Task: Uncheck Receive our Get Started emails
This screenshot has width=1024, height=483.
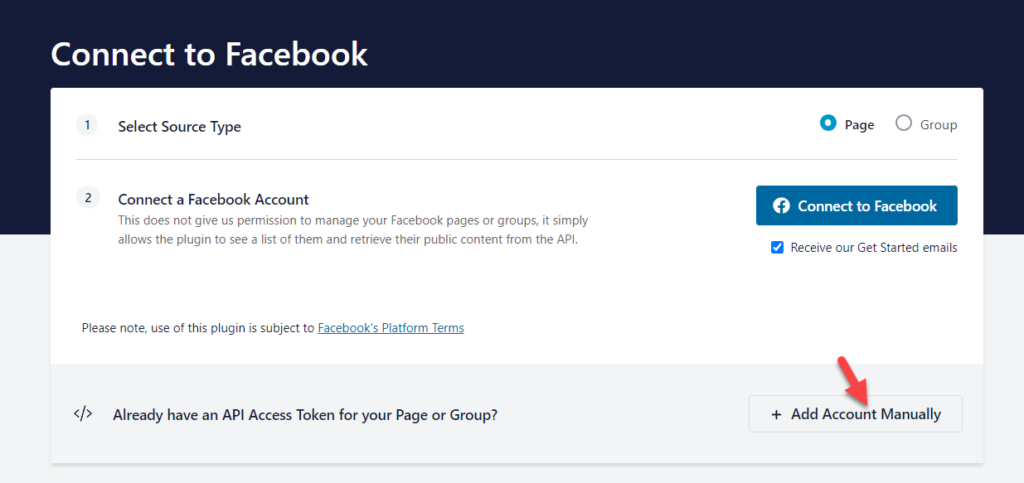Action: click(777, 248)
